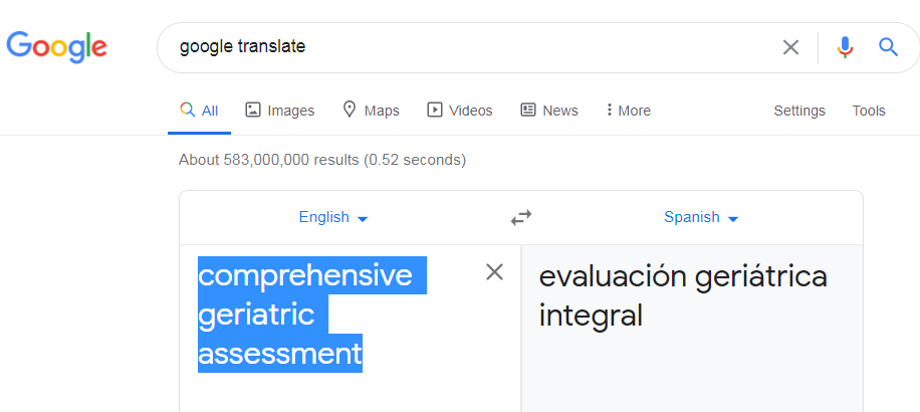Expand the More search options menu
Screen dimensions: 920x412
click(628, 111)
